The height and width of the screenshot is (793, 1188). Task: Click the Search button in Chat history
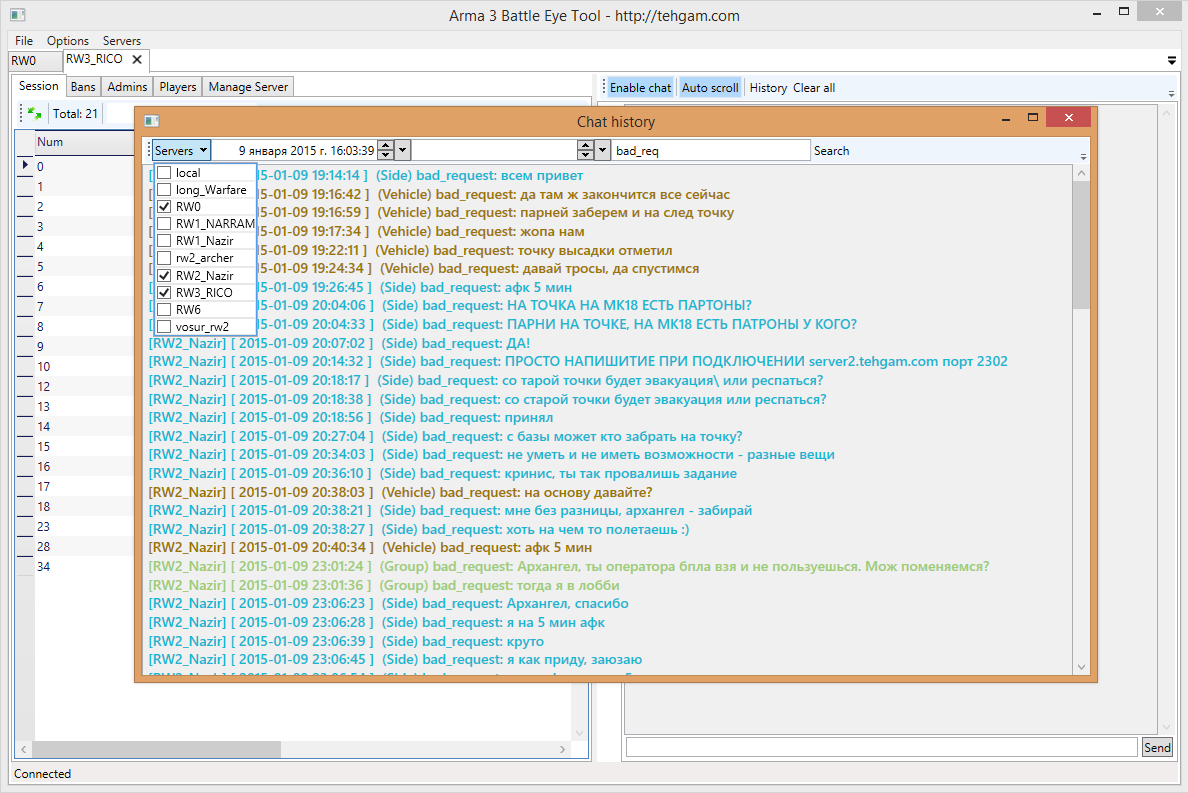(x=831, y=151)
